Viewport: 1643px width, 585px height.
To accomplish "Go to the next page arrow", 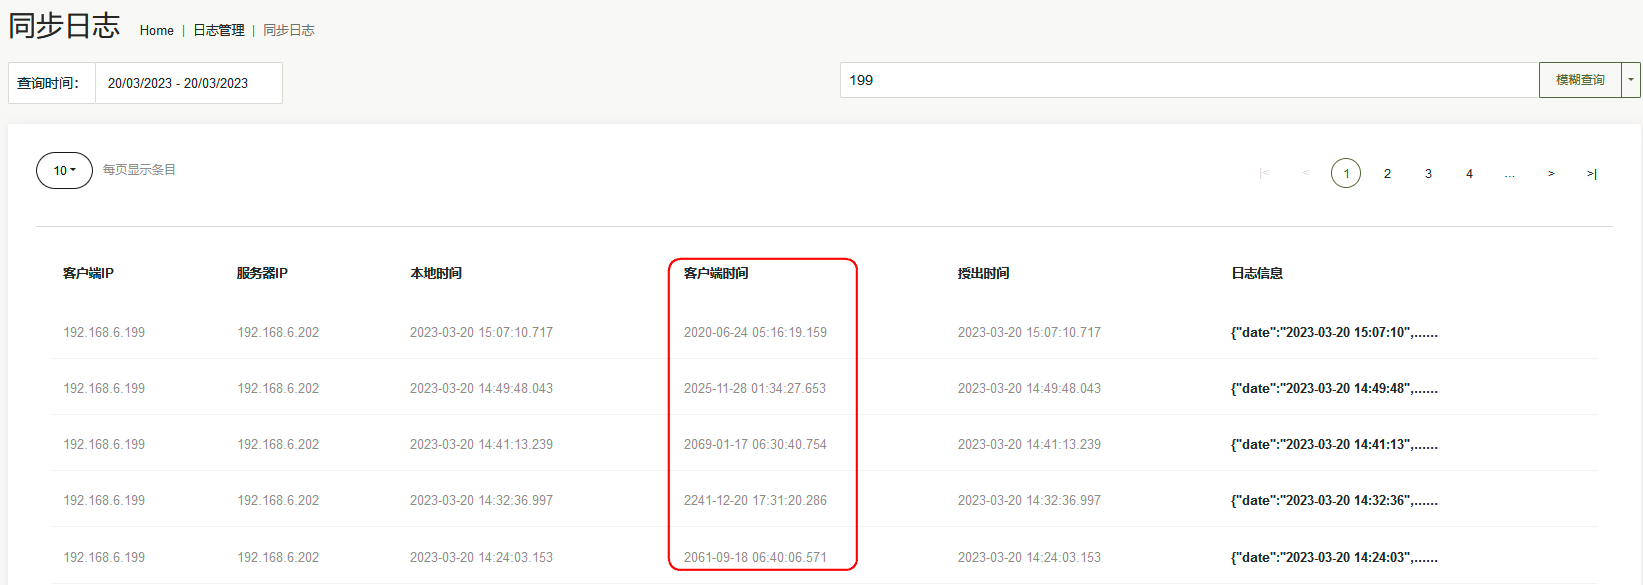I will point(1551,174).
